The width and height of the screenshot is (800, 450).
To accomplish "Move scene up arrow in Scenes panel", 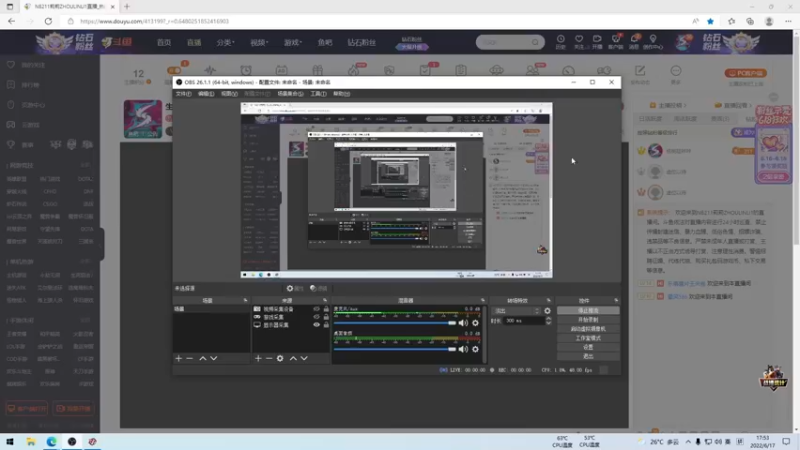I will coord(203,359).
